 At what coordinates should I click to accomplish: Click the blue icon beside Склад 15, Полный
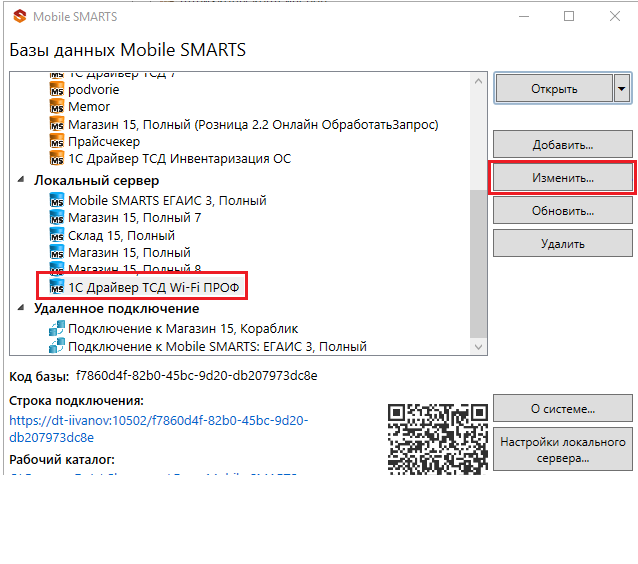[57, 235]
